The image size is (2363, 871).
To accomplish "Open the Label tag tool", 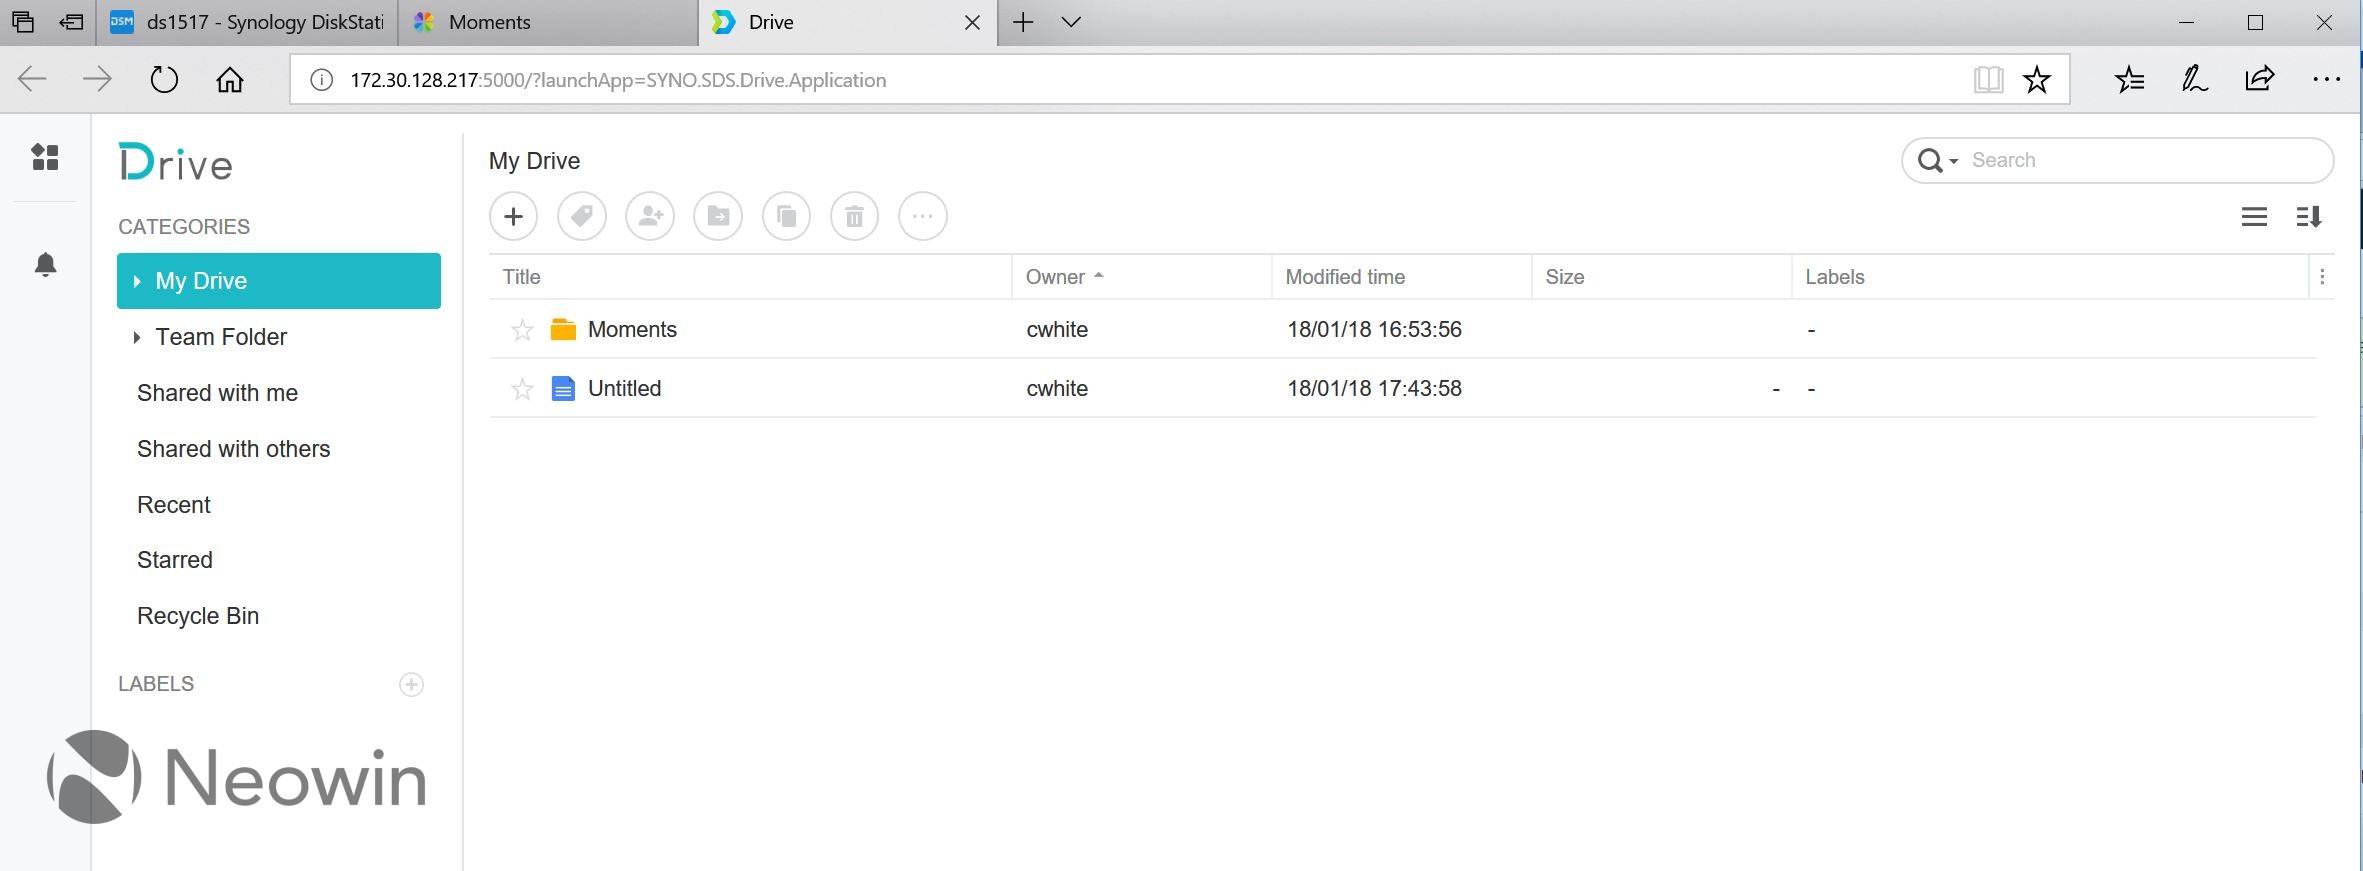I will (582, 216).
